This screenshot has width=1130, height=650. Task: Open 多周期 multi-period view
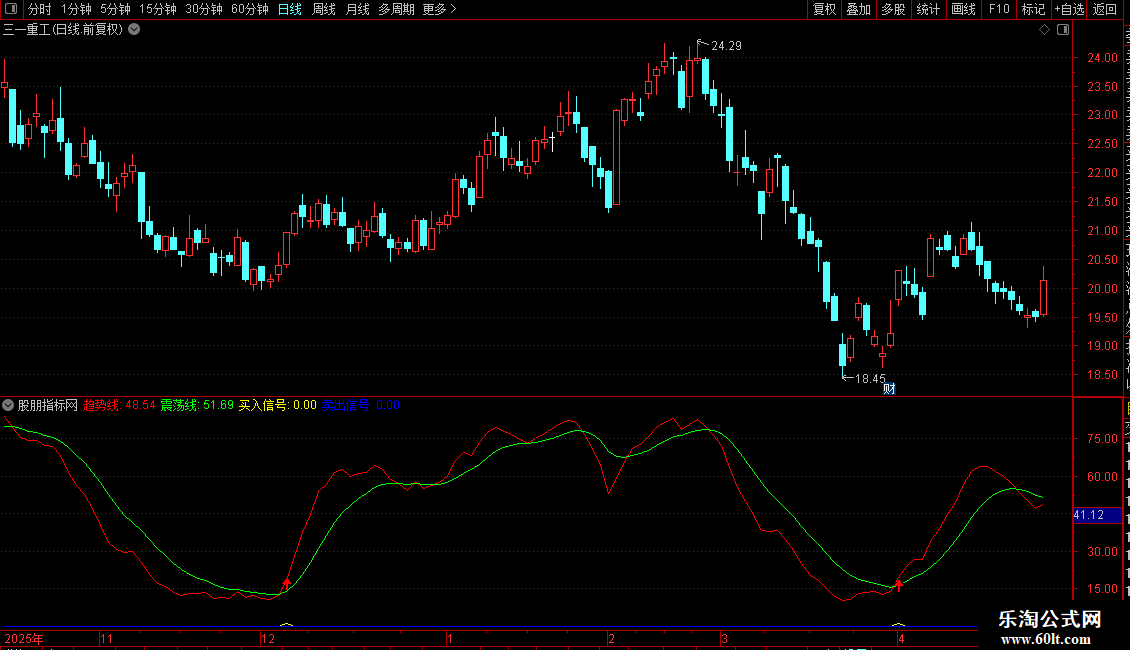click(x=396, y=9)
